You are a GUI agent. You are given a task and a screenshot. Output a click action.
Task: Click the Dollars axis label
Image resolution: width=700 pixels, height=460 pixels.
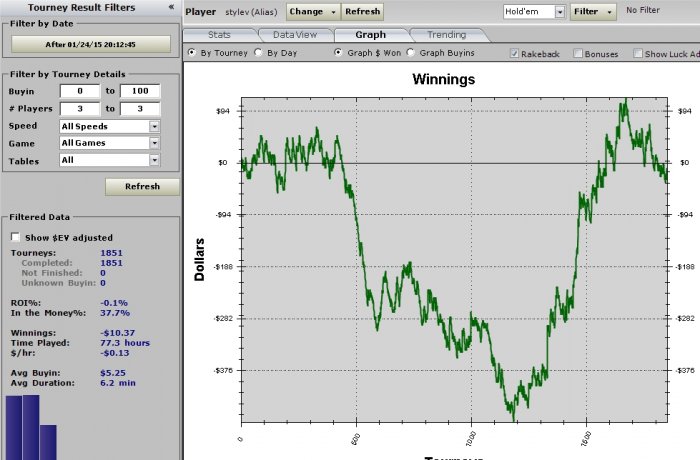tap(200, 259)
